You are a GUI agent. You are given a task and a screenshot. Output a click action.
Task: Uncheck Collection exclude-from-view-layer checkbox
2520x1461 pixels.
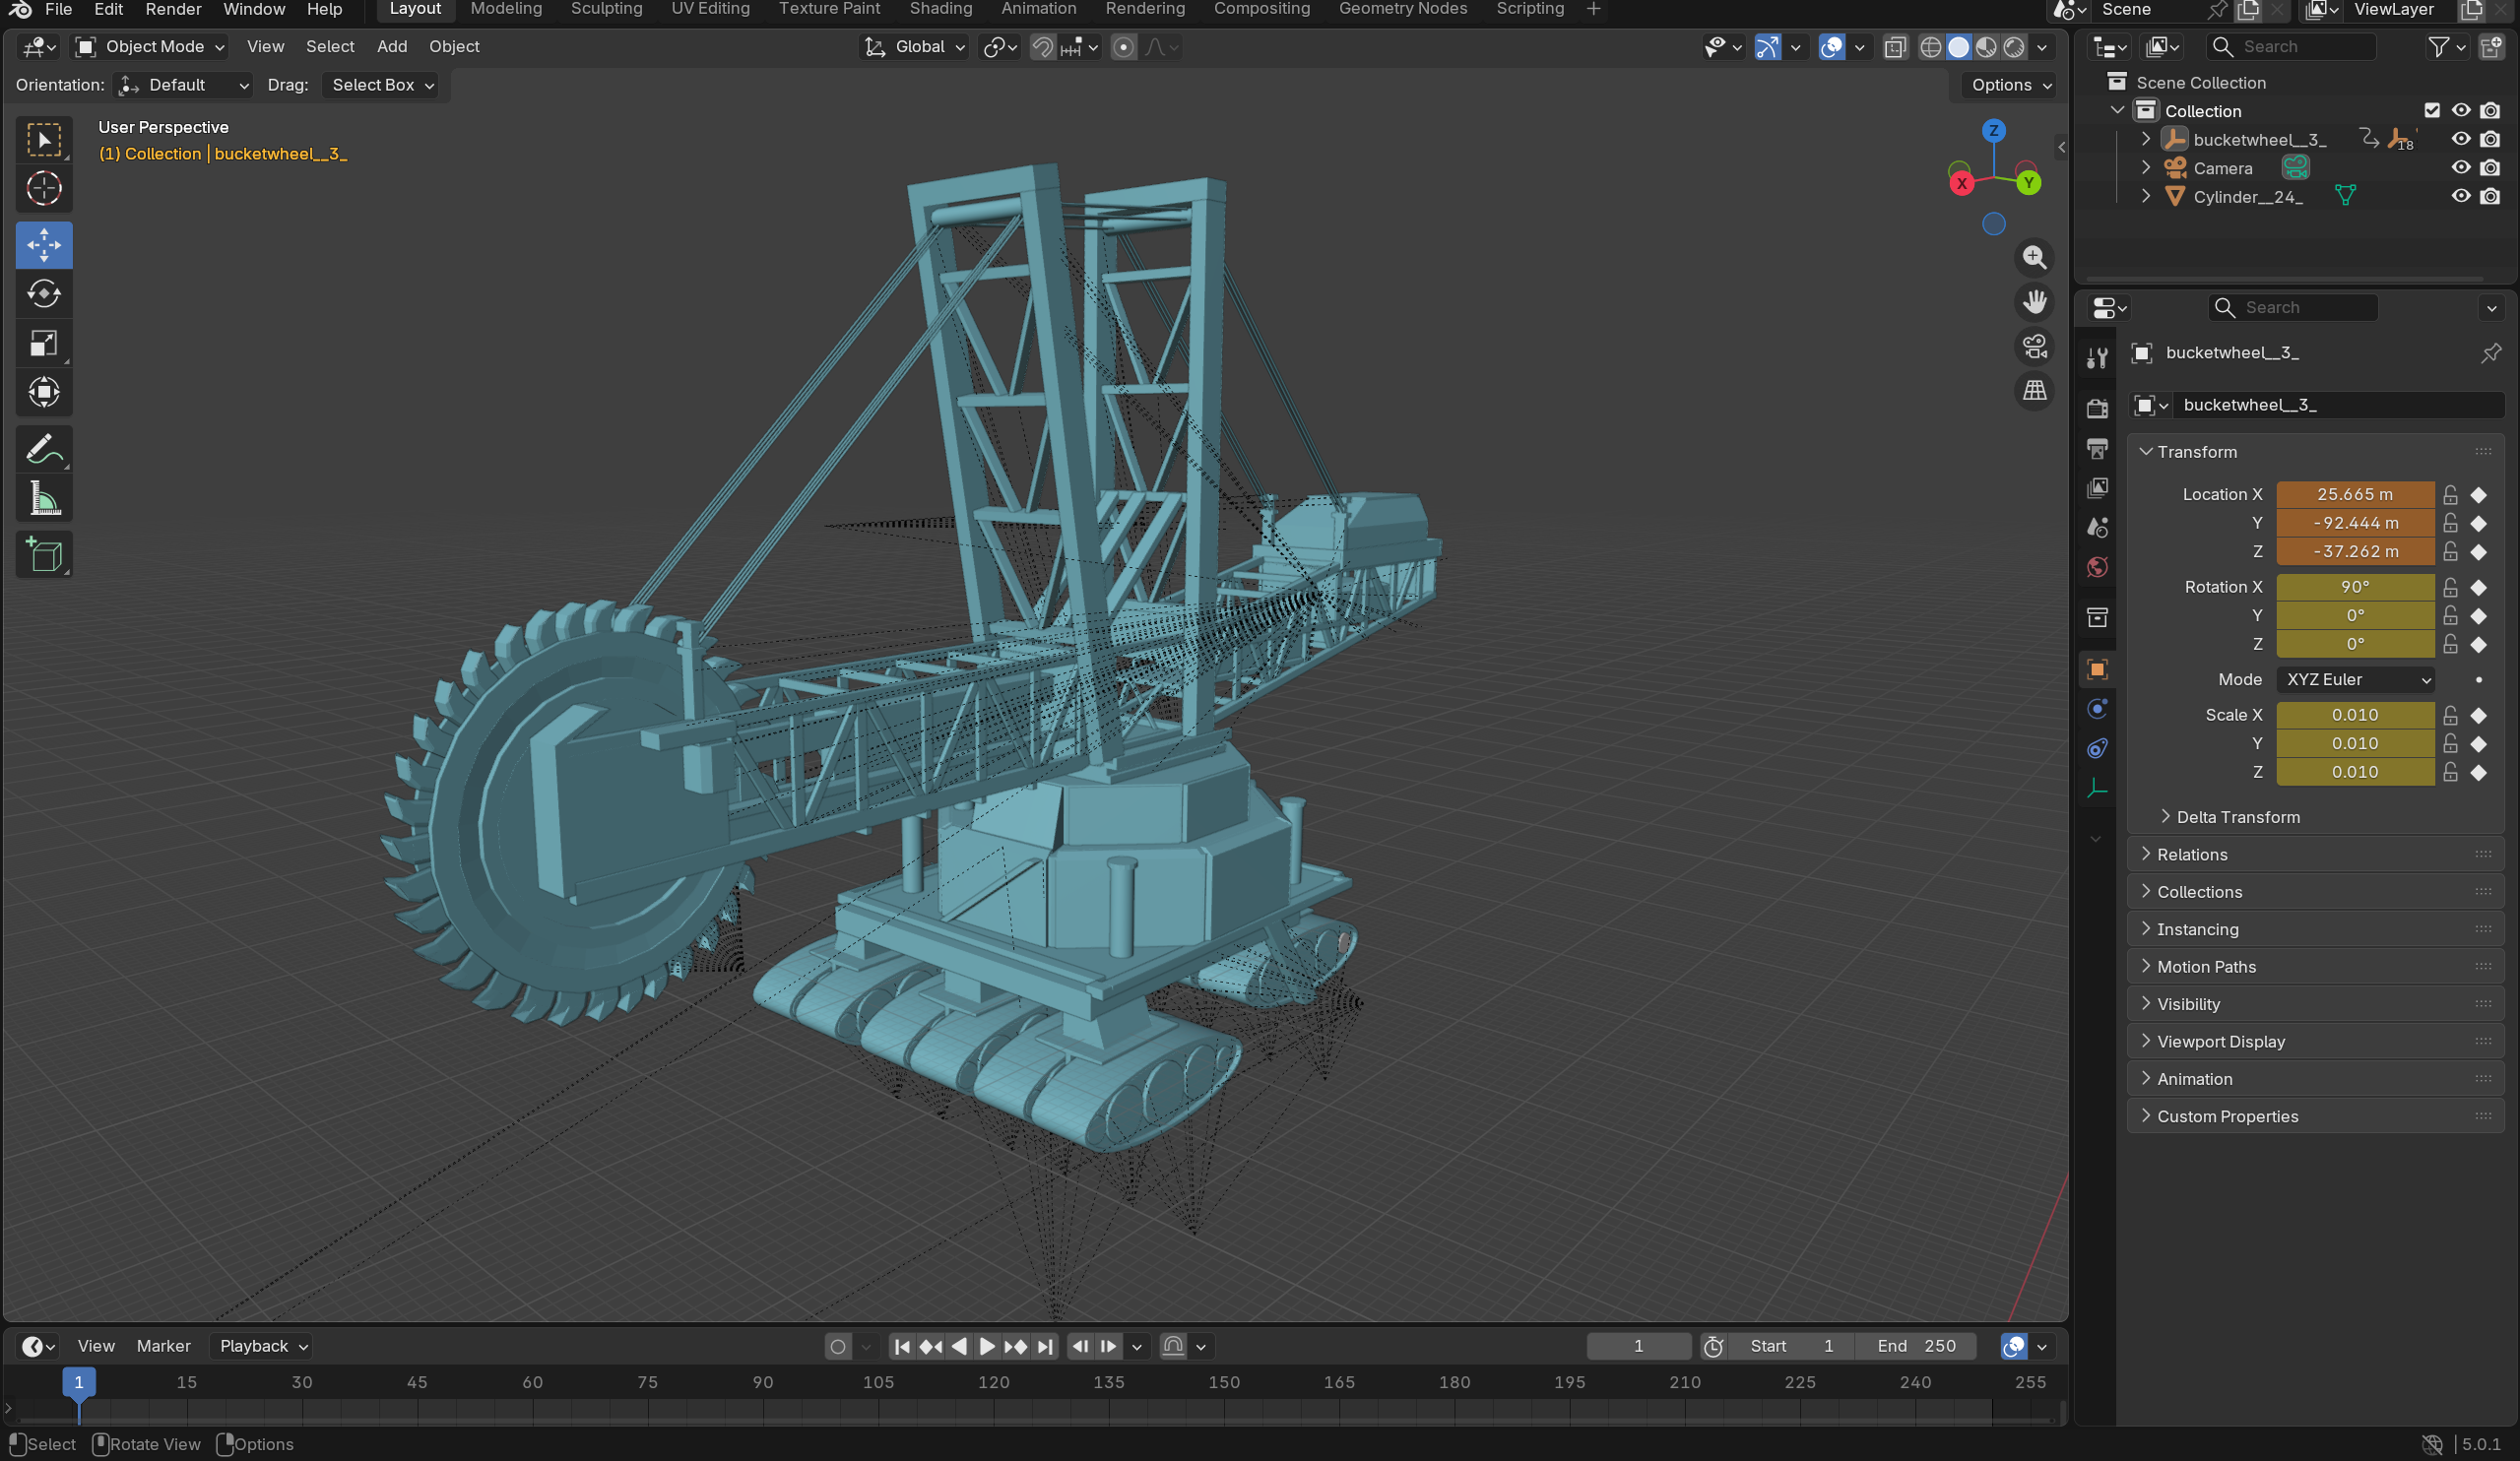click(x=2431, y=111)
